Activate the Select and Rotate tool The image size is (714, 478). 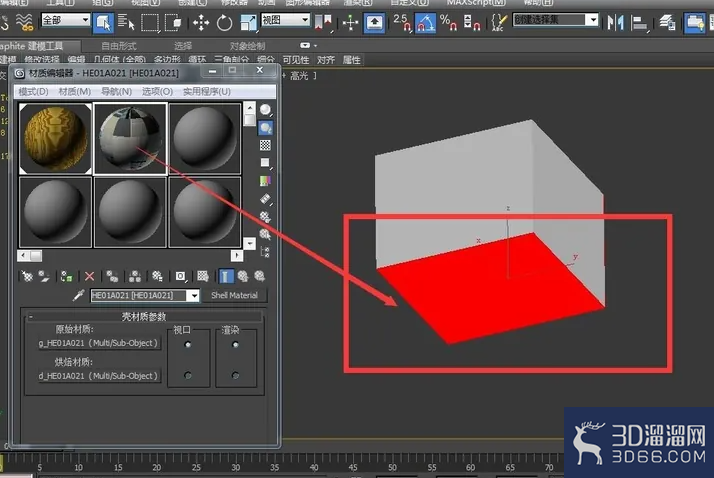point(224,22)
